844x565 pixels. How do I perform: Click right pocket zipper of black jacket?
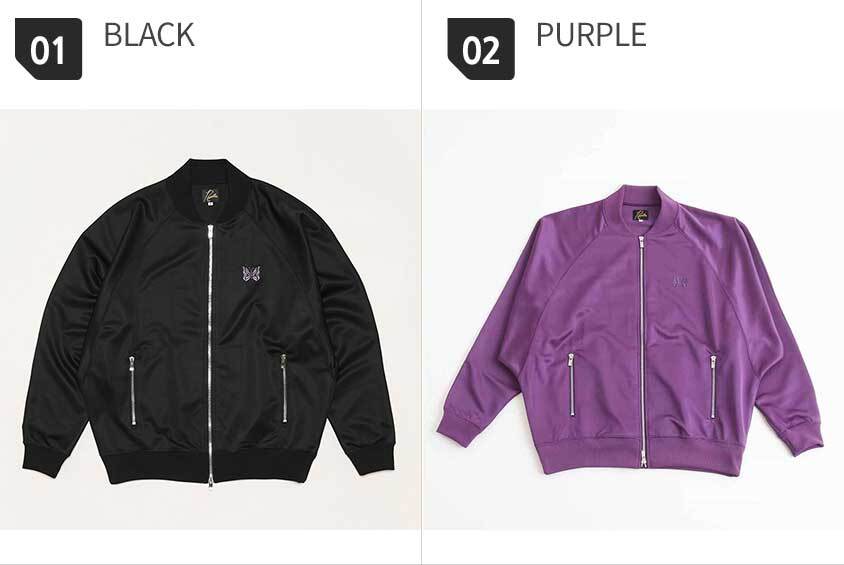(284, 387)
